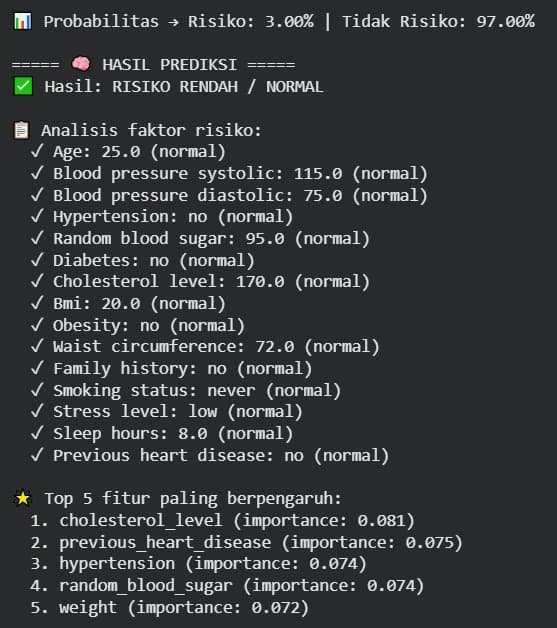Click the Risiko 3.00% probability text
Image resolution: width=557 pixels, height=628 pixels.
point(251,21)
